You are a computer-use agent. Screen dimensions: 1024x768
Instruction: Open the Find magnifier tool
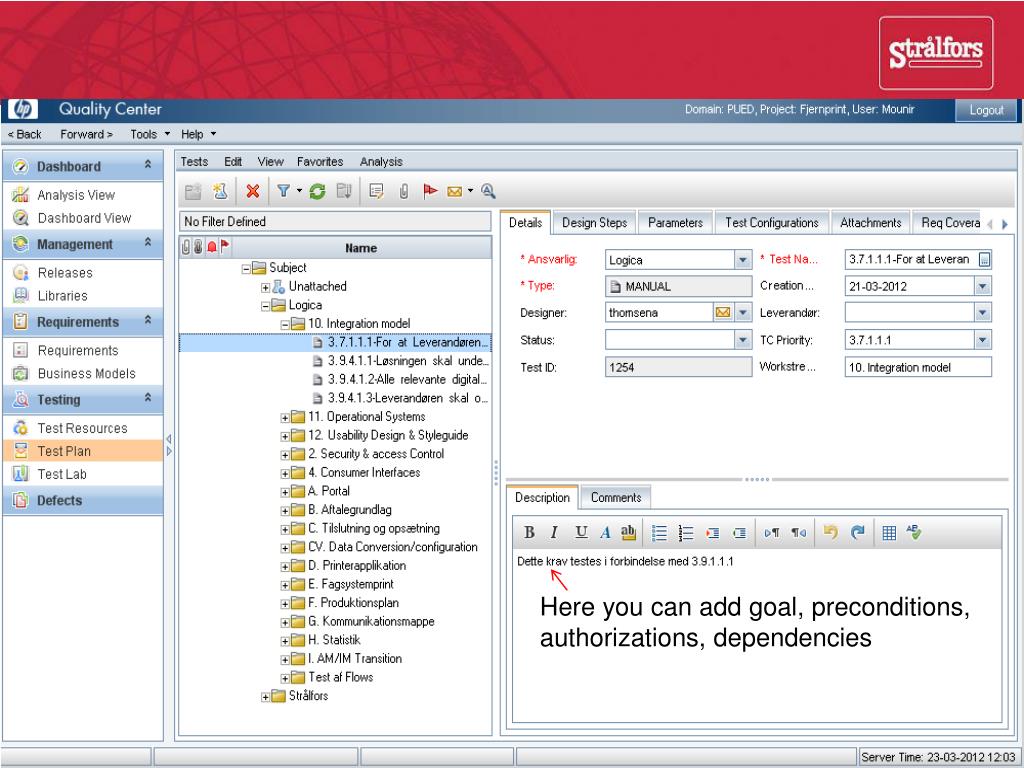click(x=488, y=191)
